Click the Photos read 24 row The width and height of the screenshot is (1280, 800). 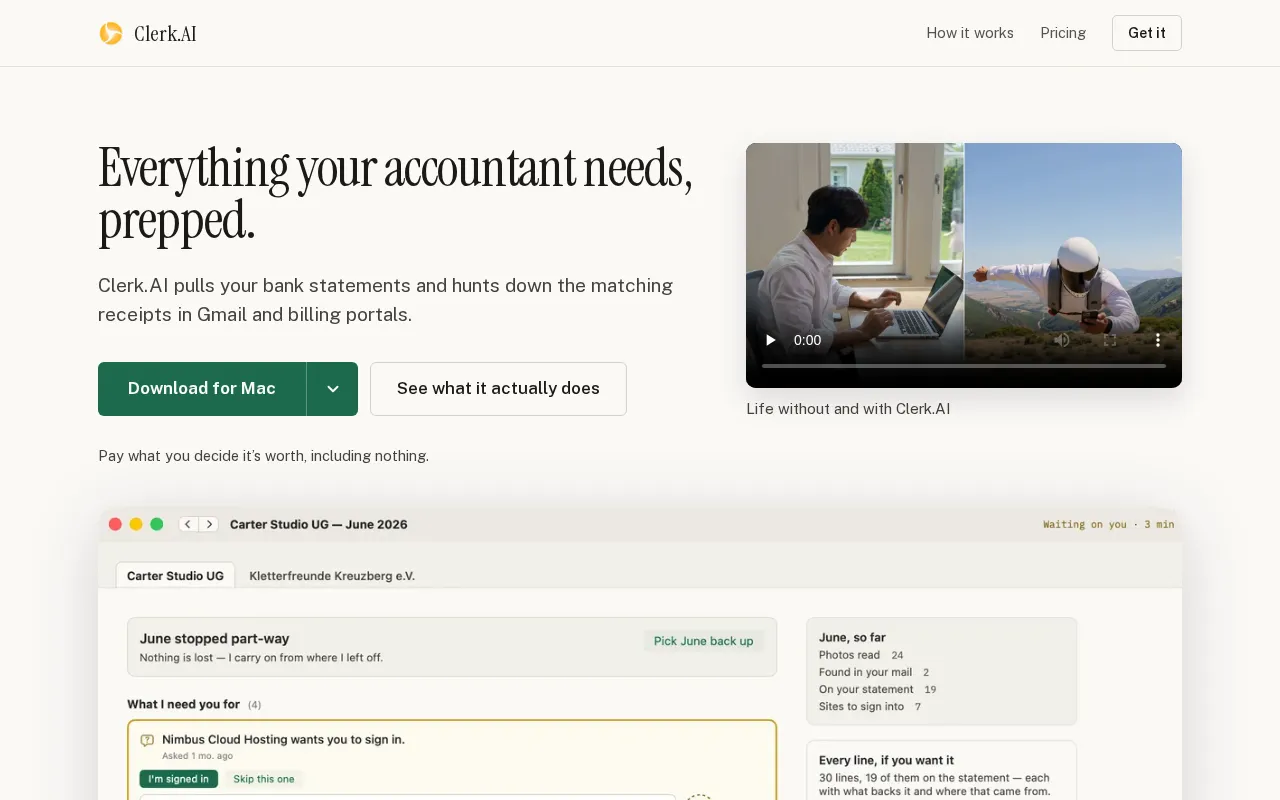[x=861, y=655]
